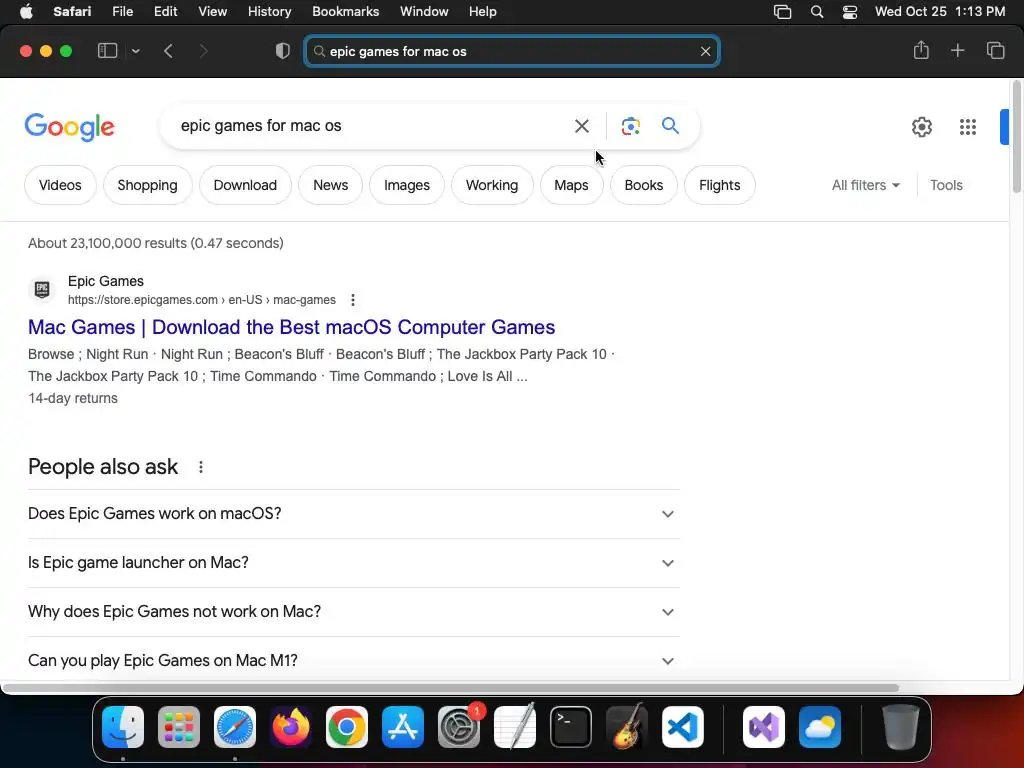Clear the Google search box
This screenshot has width=1024, height=768.
click(x=581, y=126)
